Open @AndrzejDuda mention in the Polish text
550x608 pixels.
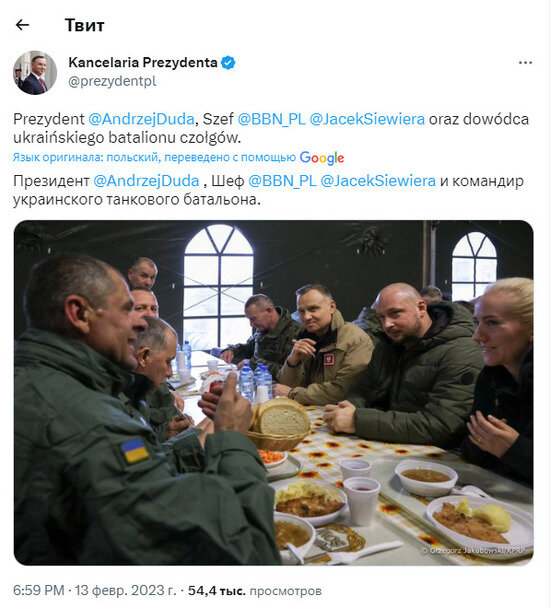141,119
